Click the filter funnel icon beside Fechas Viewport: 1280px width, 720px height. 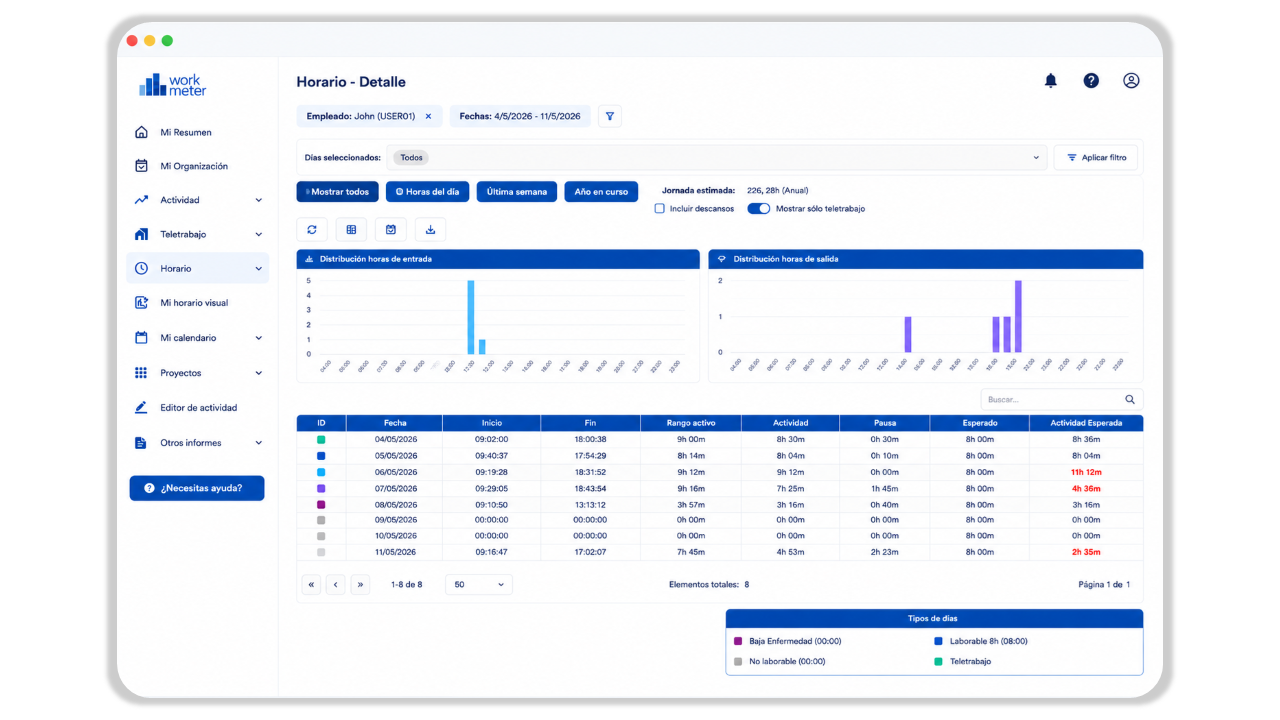(610, 116)
